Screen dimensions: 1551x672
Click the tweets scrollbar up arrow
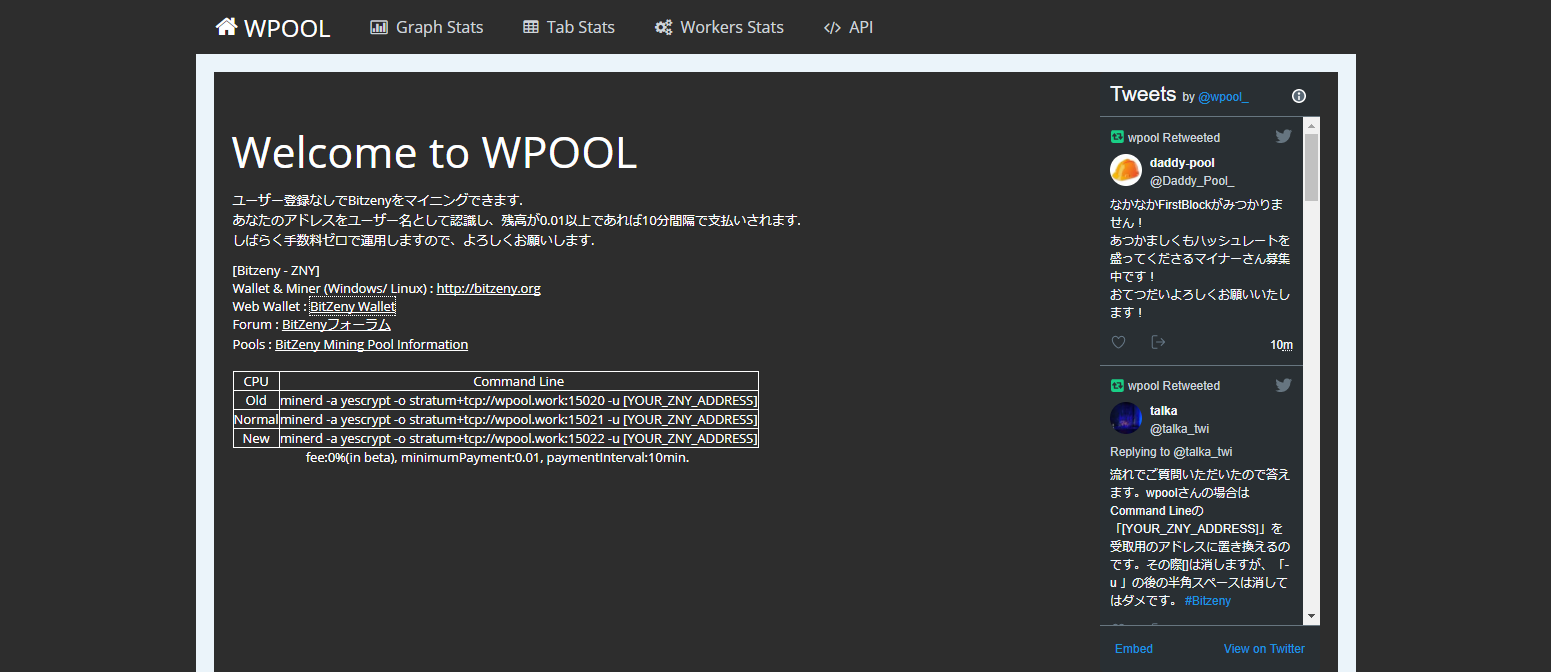[1312, 125]
